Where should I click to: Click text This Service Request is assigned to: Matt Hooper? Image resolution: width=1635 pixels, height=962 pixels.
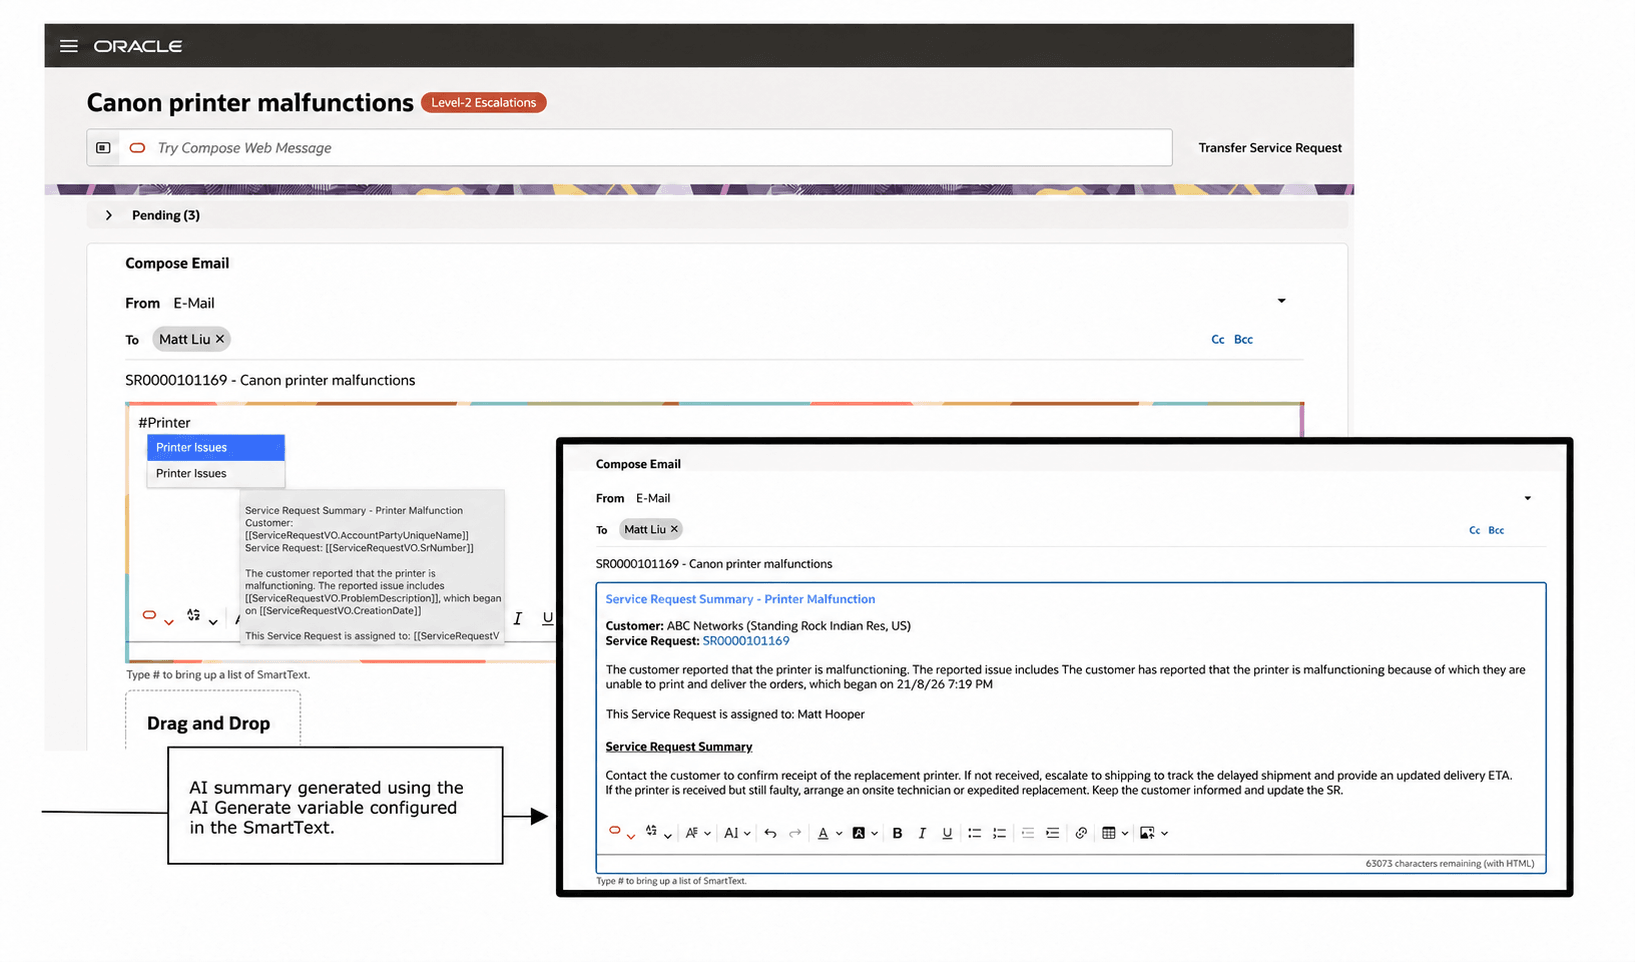(x=735, y=714)
